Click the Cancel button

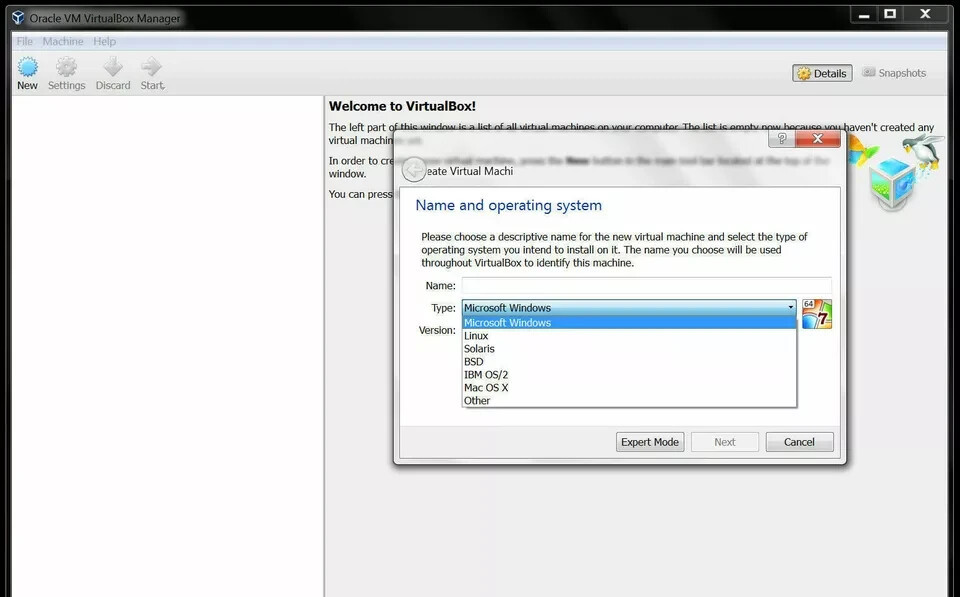[799, 442]
